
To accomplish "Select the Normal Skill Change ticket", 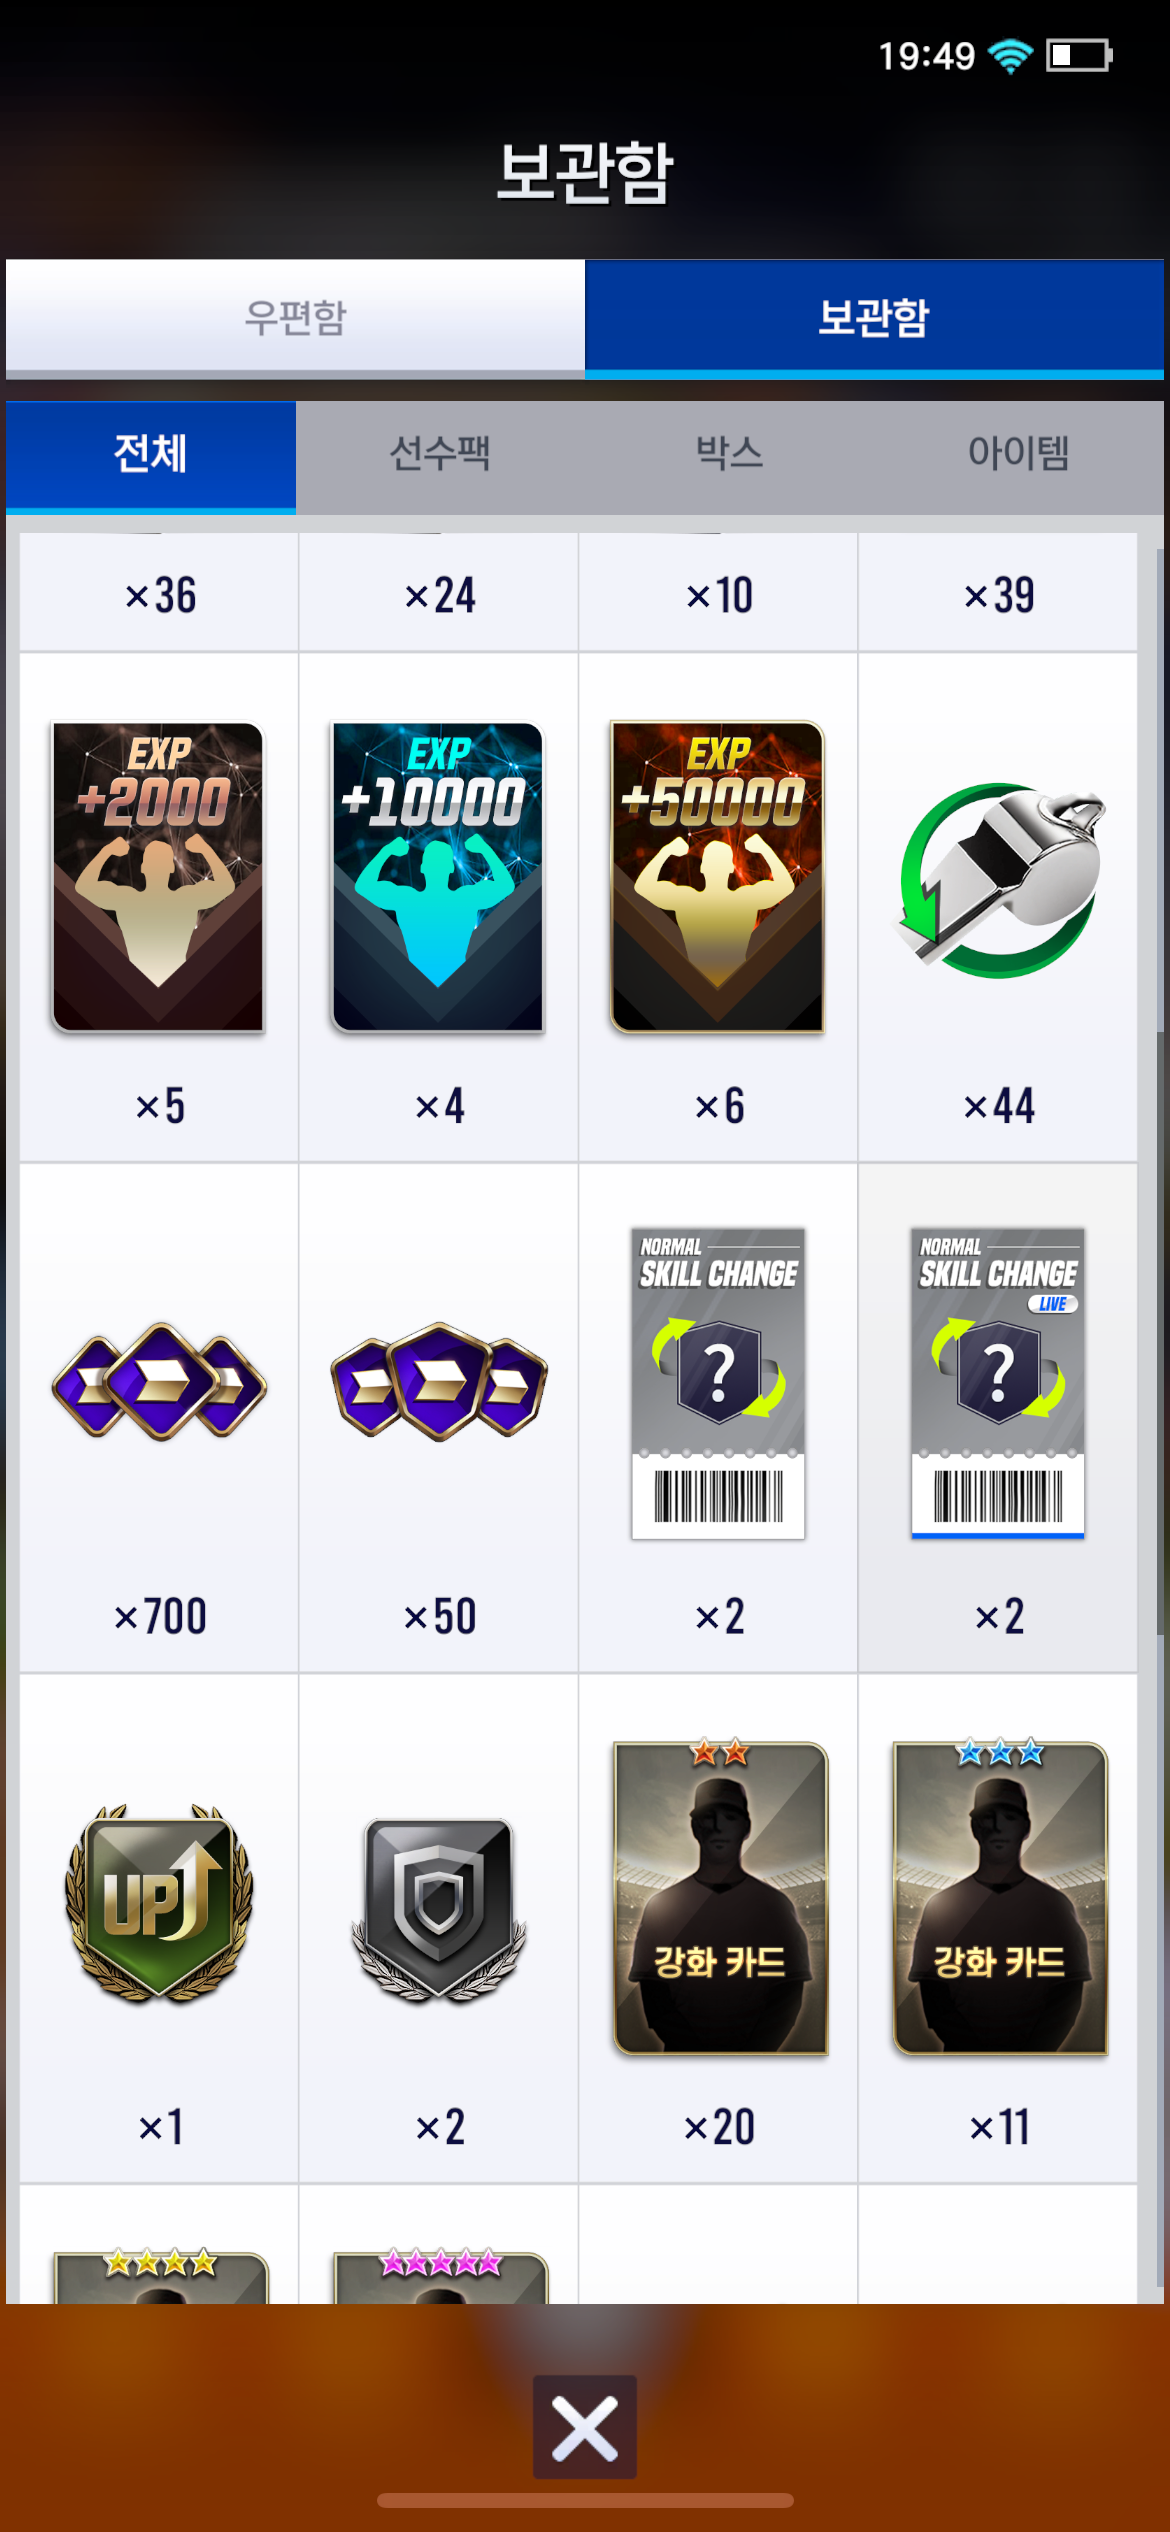I will pyautogui.click(x=718, y=1383).
